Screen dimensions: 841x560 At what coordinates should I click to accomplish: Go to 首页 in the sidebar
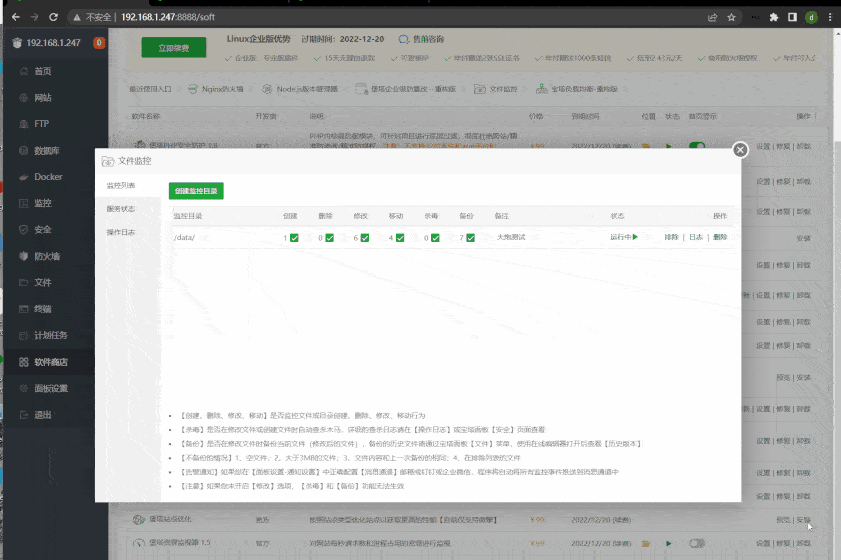pyautogui.click(x=43, y=71)
